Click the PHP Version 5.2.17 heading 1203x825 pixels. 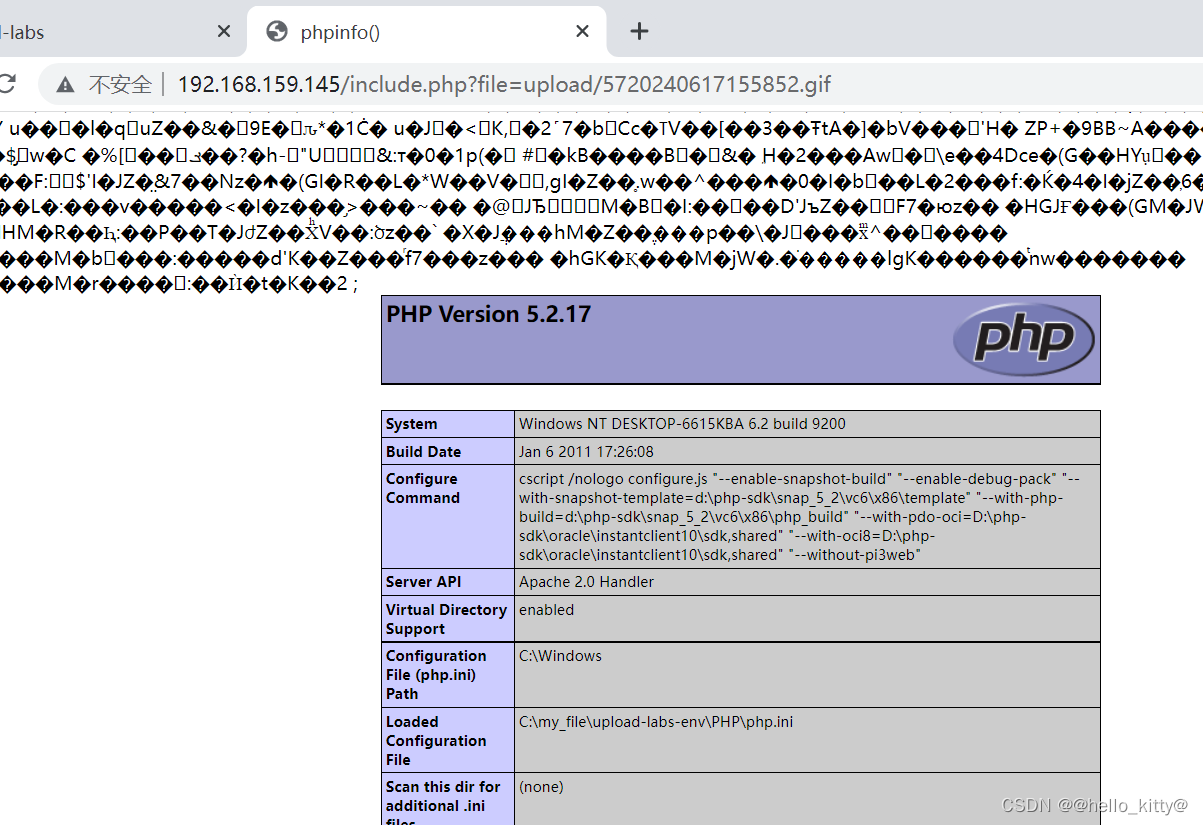(489, 314)
